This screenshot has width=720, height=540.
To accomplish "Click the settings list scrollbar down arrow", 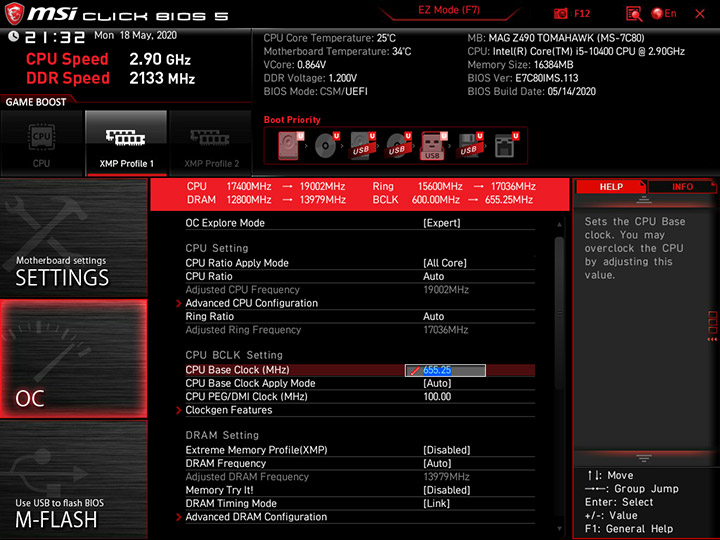I will [559, 529].
